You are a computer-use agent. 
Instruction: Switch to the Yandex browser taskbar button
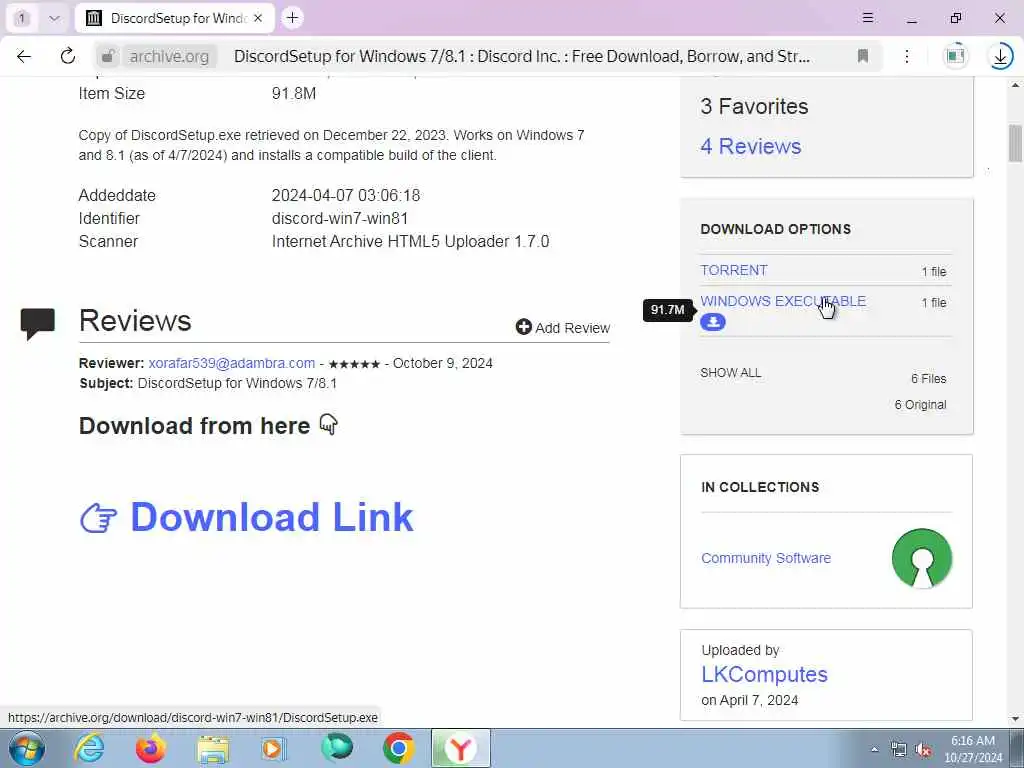click(461, 748)
